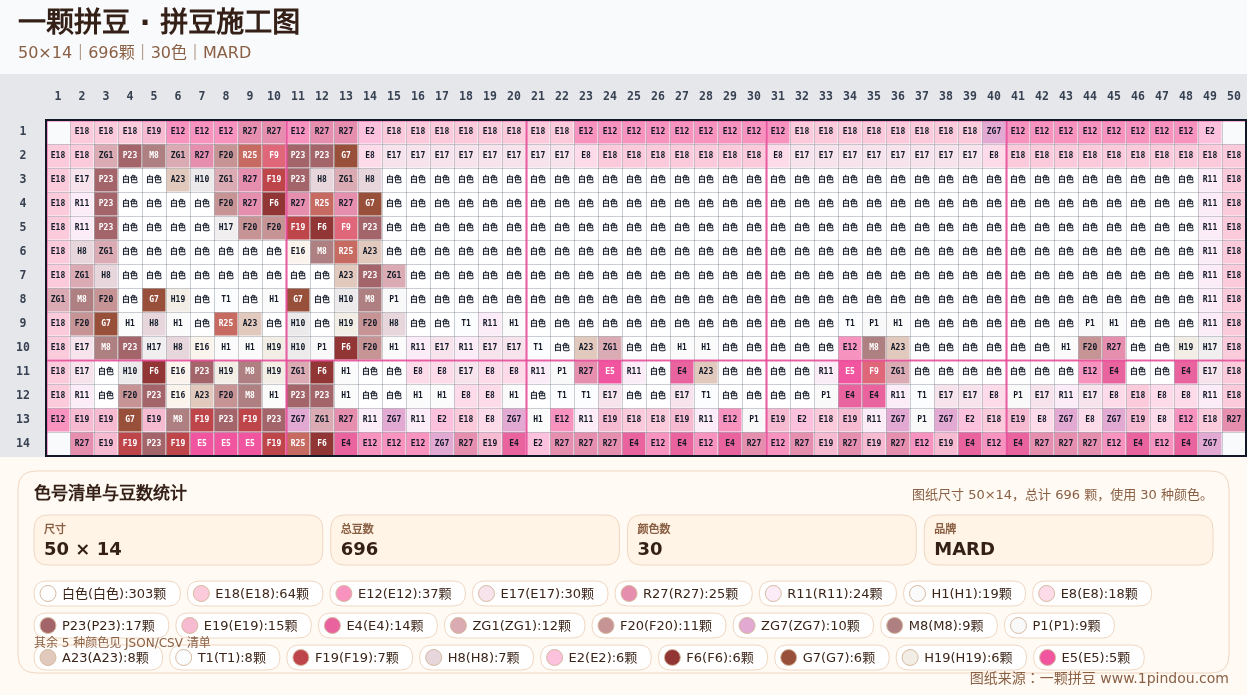Click the 色号清单与豆数统计 heading
The image size is (1247, 695).
pos(110,493)
